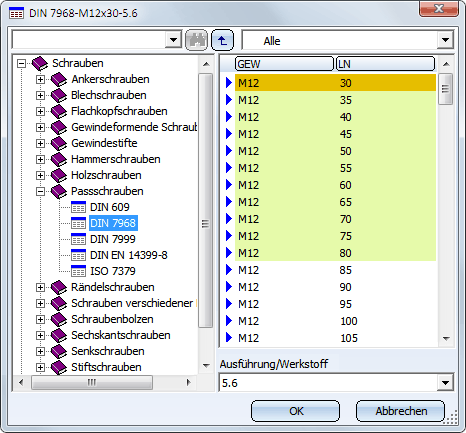Select DIN EN 14399-8 standard
Screen dimensions: 466x433
(129, 255)
